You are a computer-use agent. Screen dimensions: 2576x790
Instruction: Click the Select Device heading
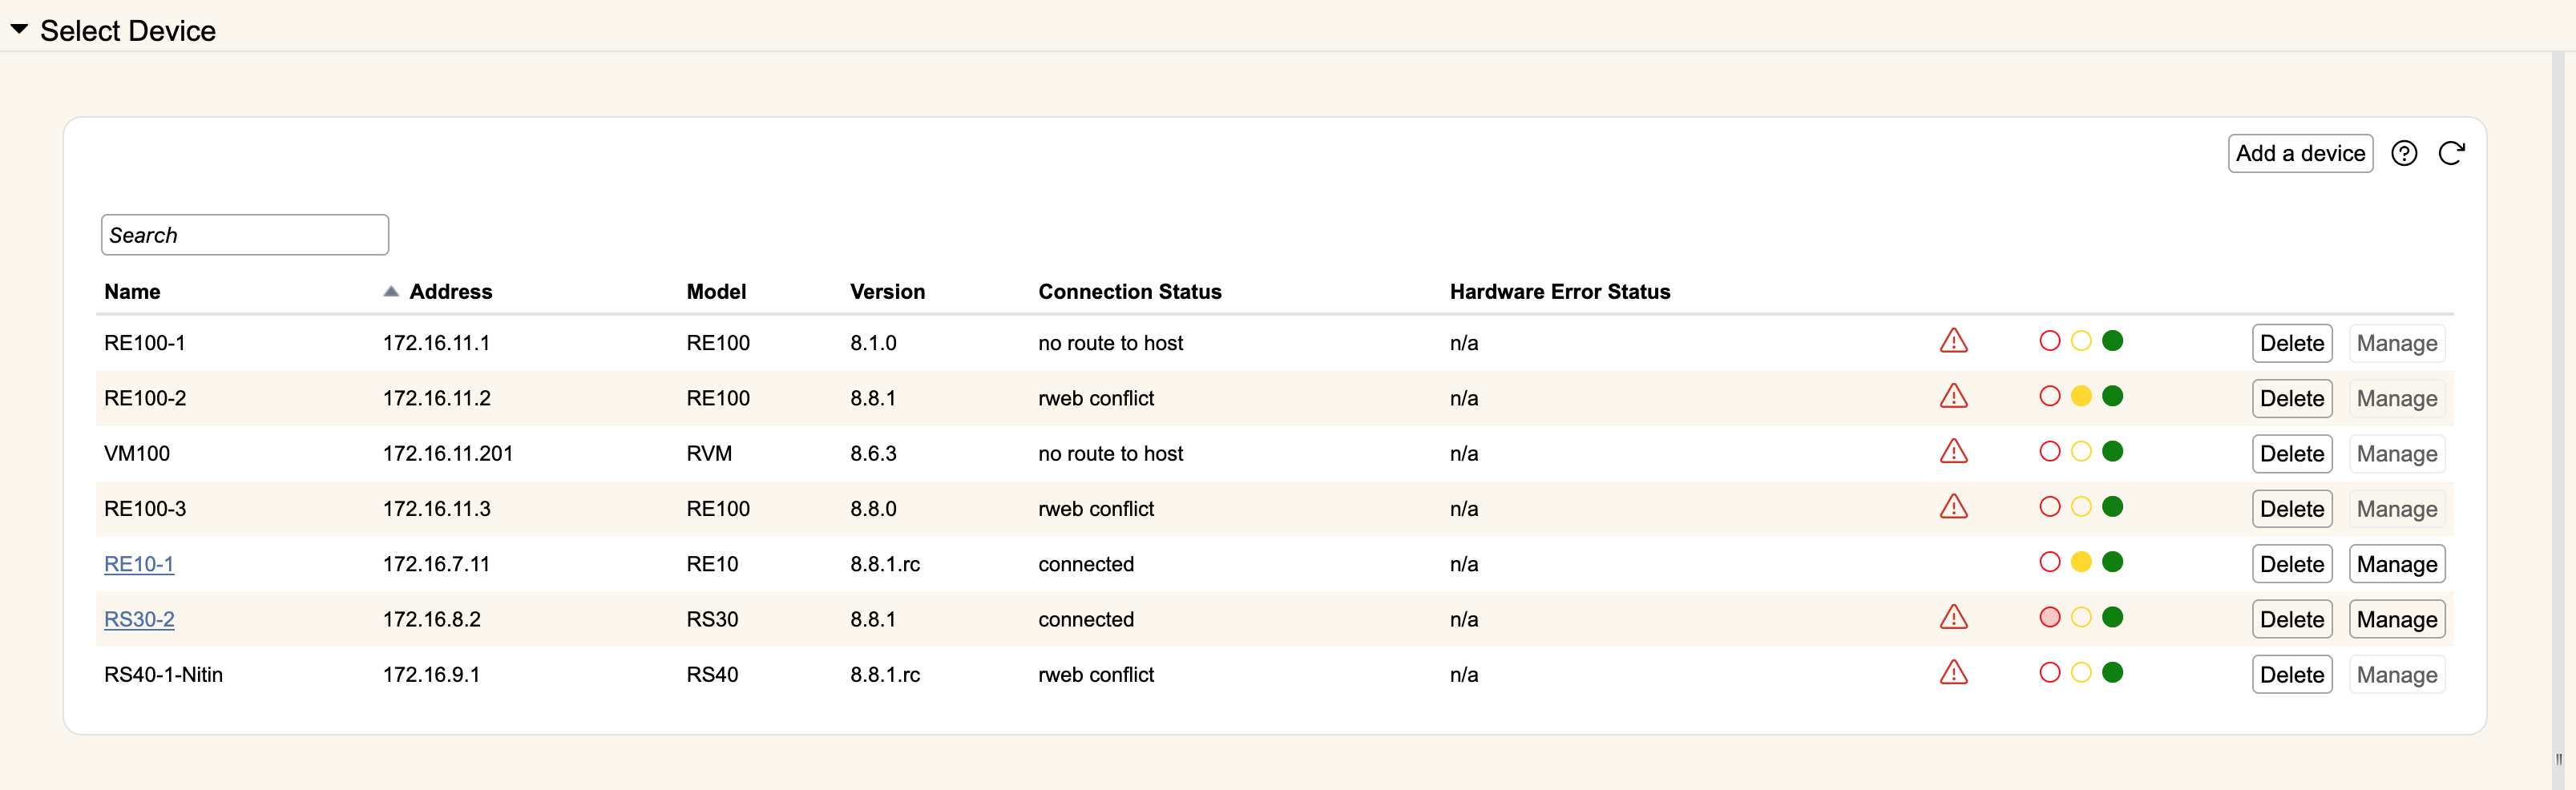click(128, 31)
